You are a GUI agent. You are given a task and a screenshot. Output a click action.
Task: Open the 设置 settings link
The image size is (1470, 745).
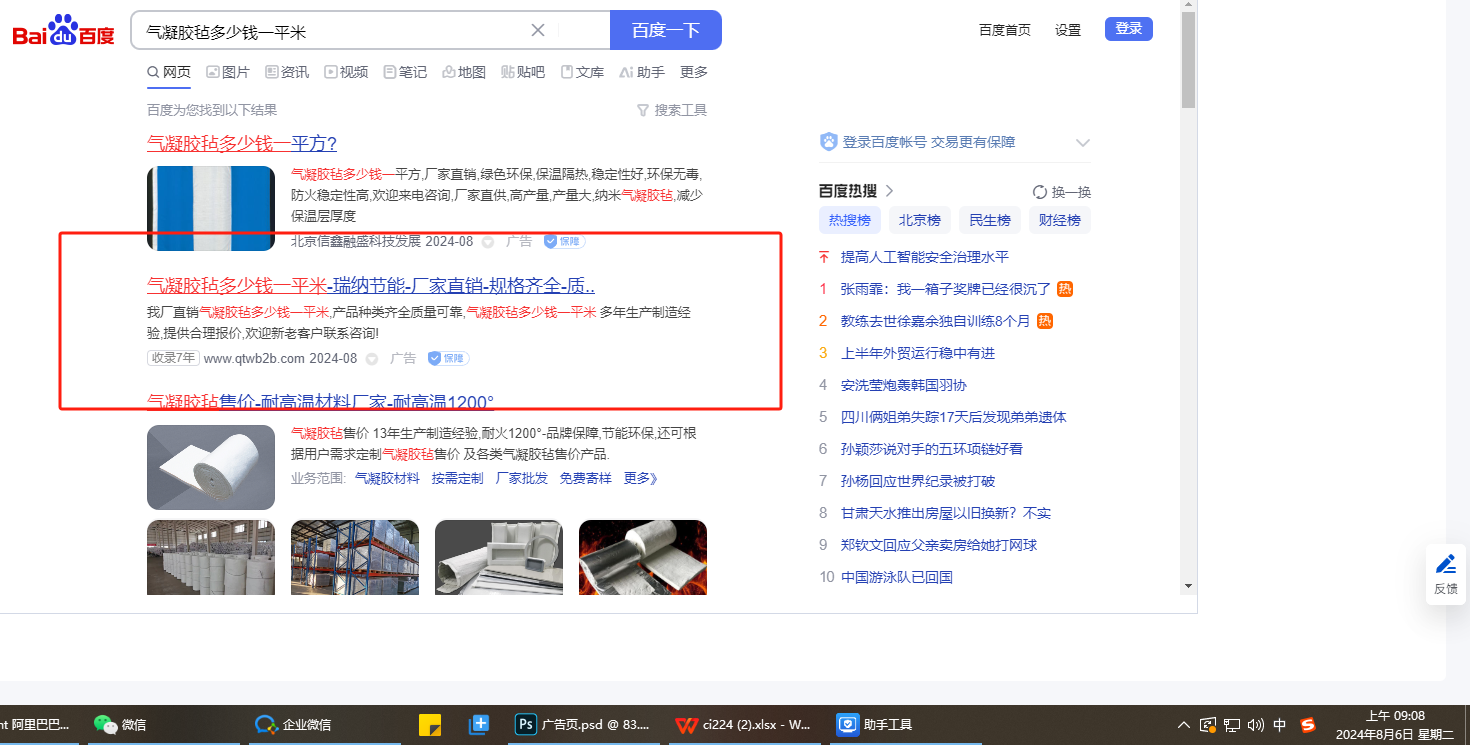1068,30
